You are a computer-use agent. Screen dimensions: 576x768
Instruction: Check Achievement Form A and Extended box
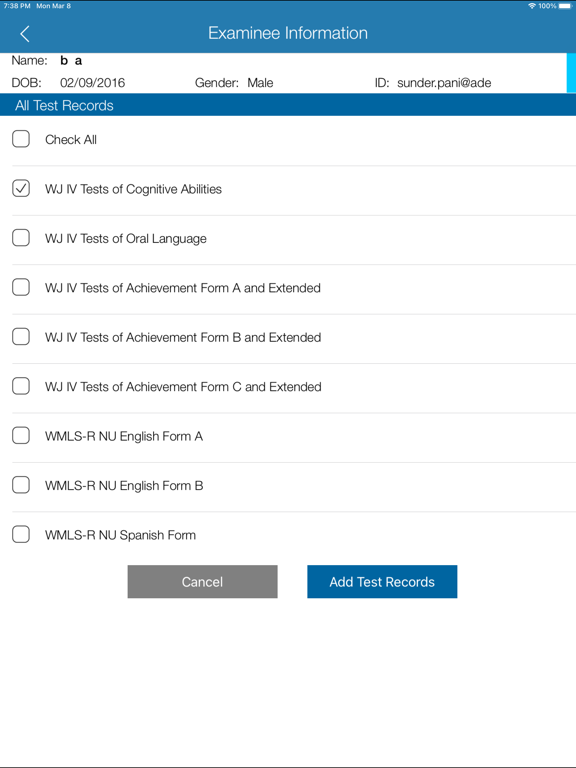click(x=21, y=288)
